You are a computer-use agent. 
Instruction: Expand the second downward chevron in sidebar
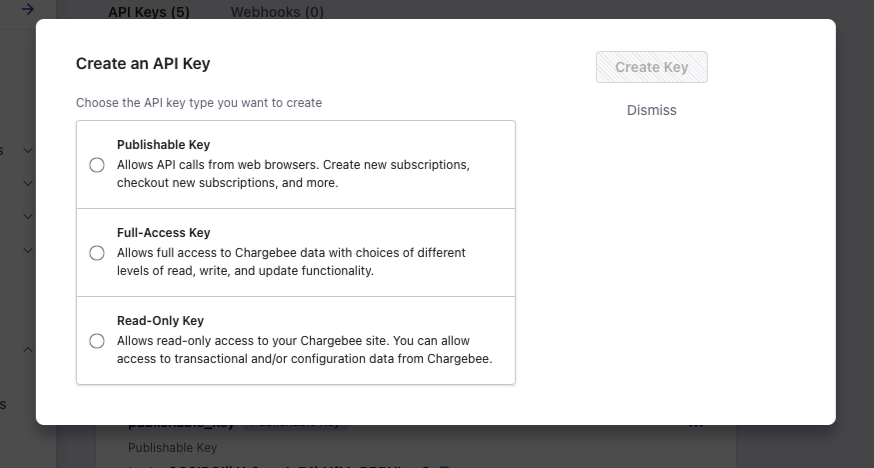pyautogui.click(x=28, y=183)
